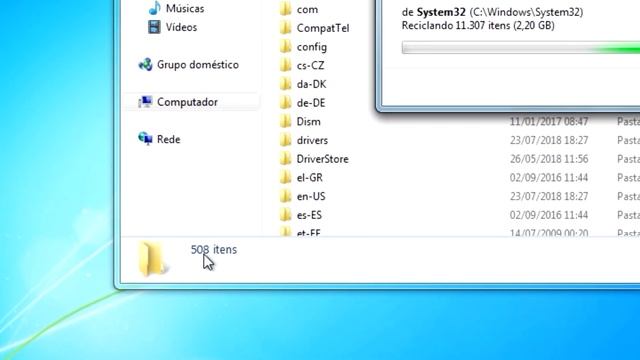Viewport: 640px width, 360px height.
Task: Select the es-ES folder icon
Action: pos(286,215)
